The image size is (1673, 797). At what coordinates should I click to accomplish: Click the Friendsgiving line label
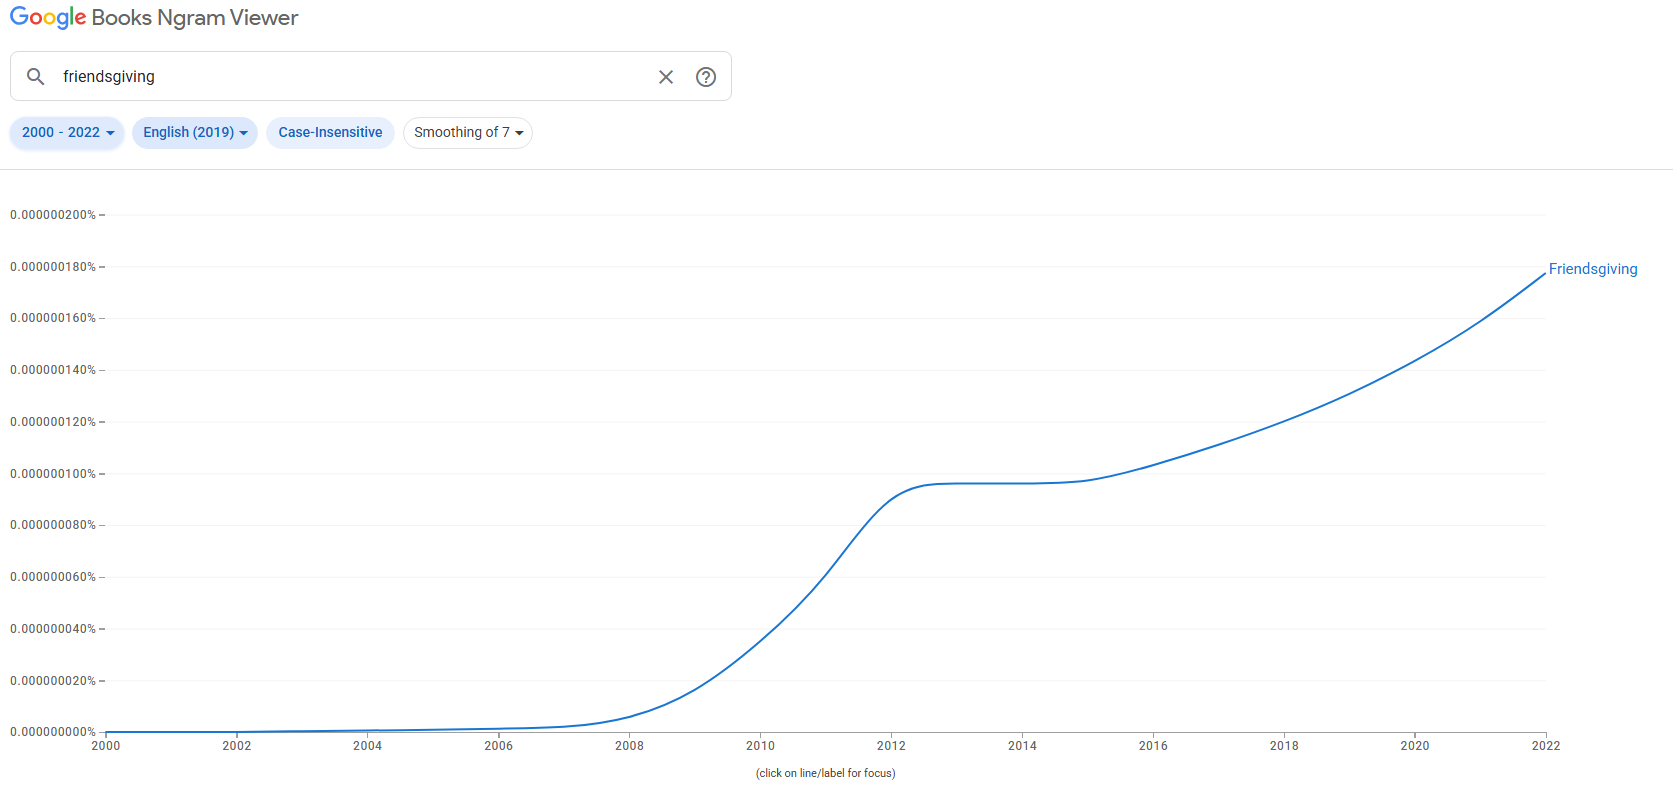[1593, 269]
